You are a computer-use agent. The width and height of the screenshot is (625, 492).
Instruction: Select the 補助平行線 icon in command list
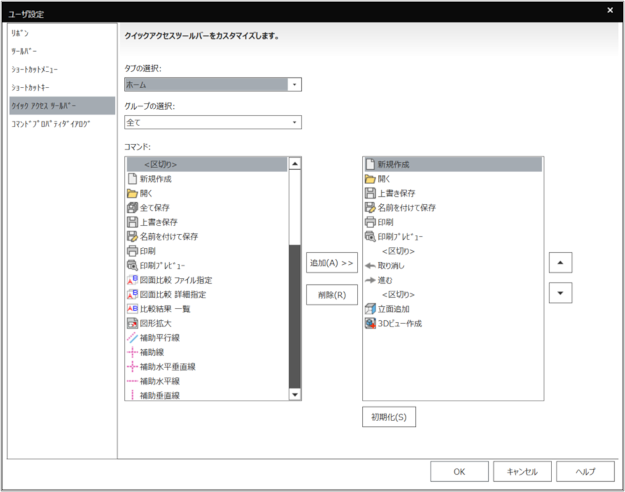coord(131,338)
